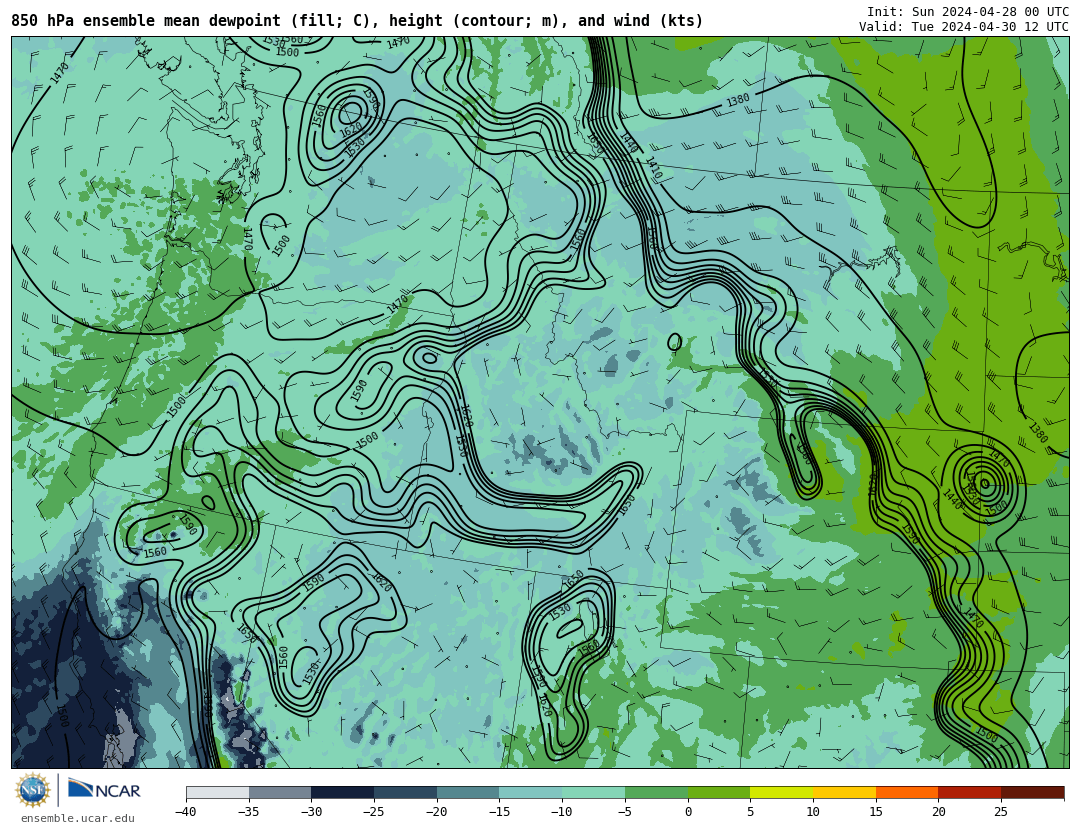Click the '0' colorbar tick label
The width and height of the screenshot is (1080, 831).
point(688,812)
